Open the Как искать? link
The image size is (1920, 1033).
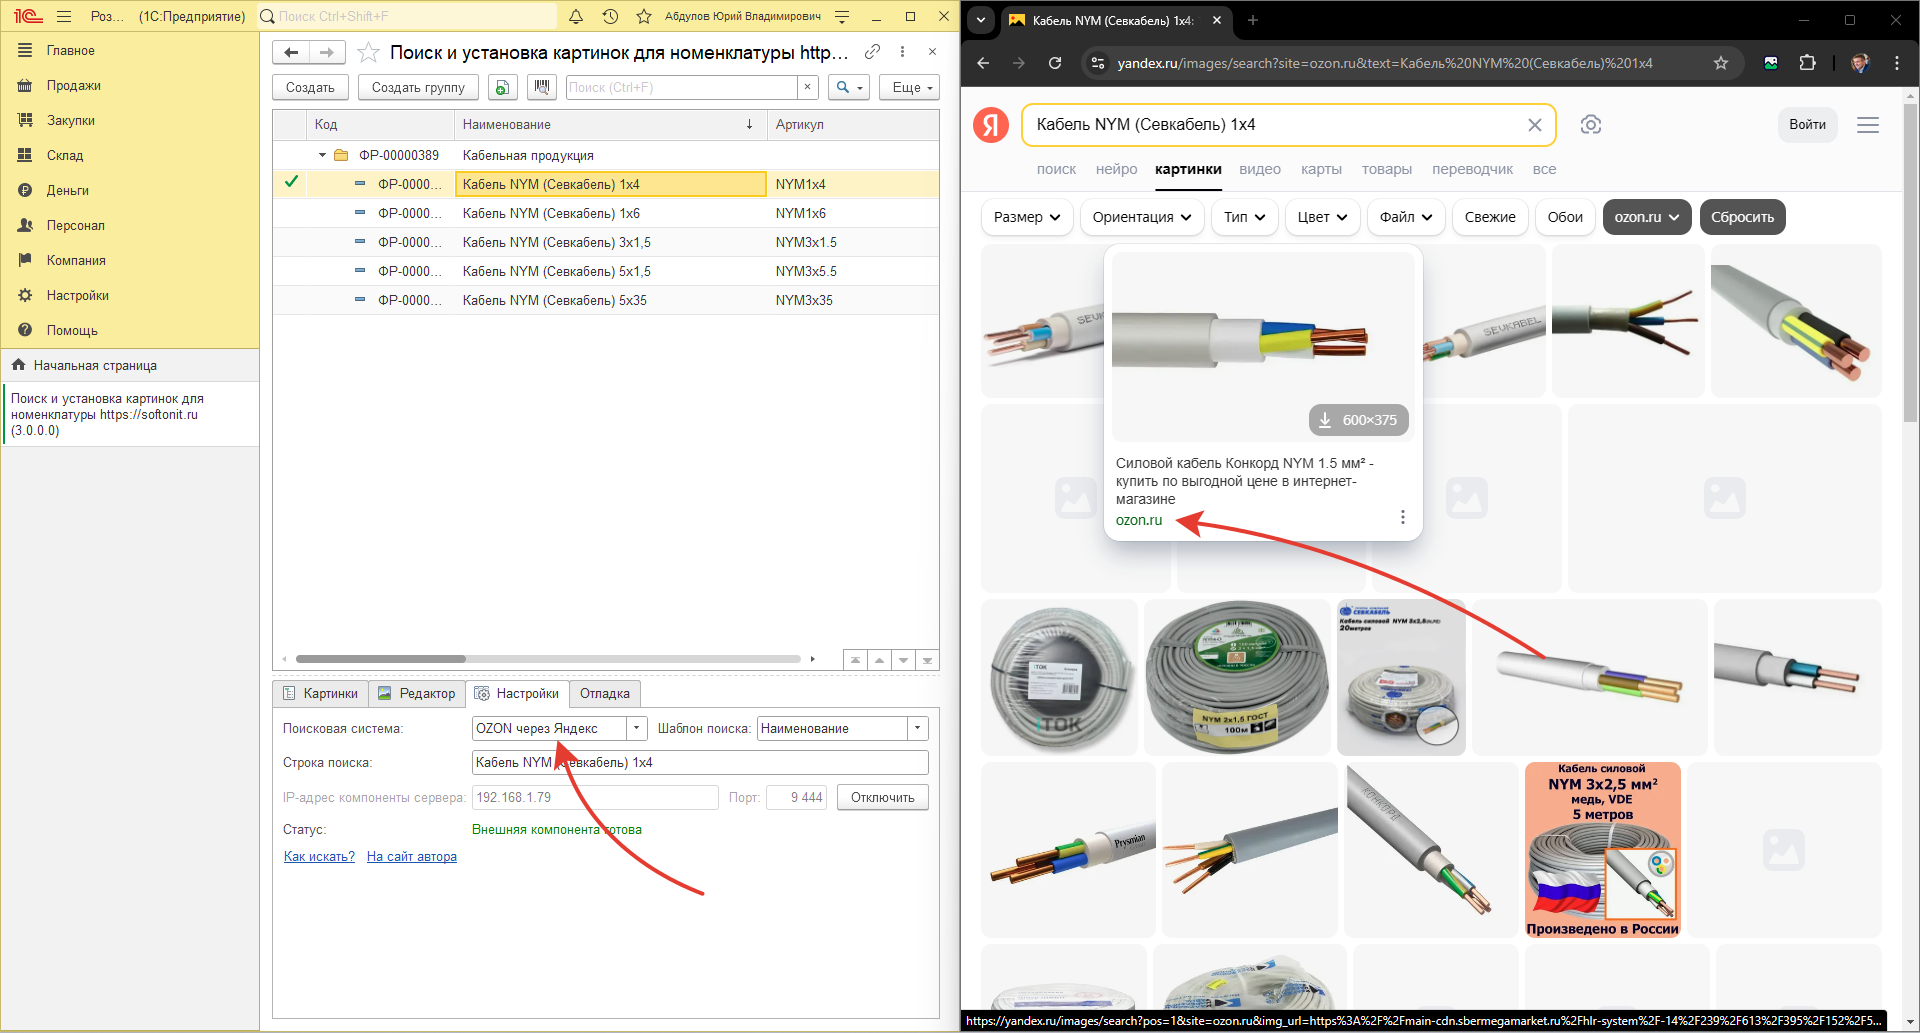319,856
